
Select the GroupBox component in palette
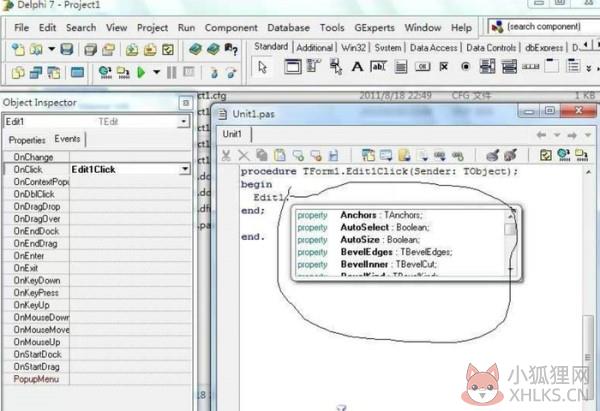click(552, 66)
